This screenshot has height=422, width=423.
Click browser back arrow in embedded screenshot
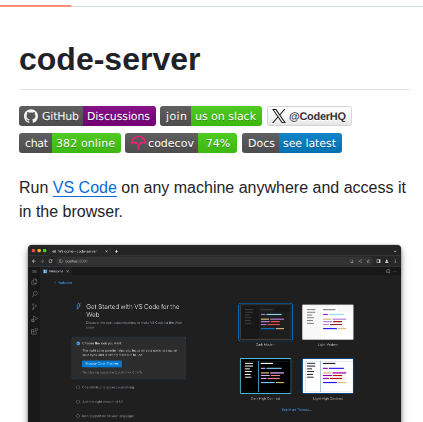click(x=34, y=261)
